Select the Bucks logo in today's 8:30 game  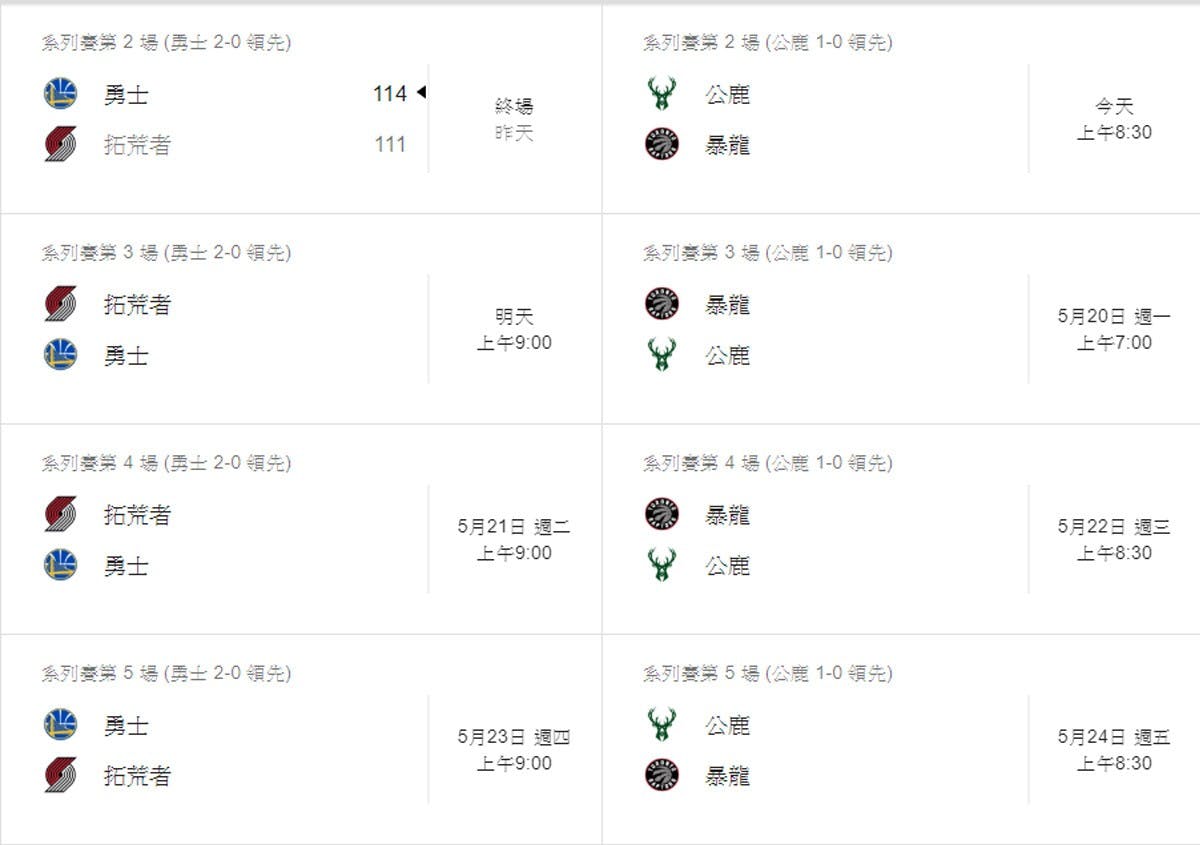pos(661,94)
